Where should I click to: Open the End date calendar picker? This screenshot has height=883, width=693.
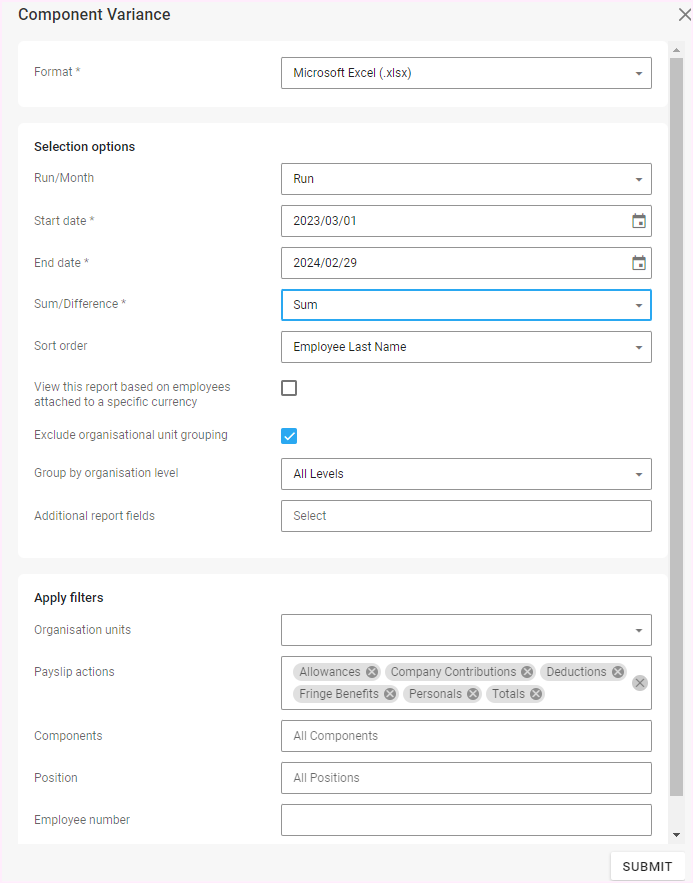pos(639,263)
